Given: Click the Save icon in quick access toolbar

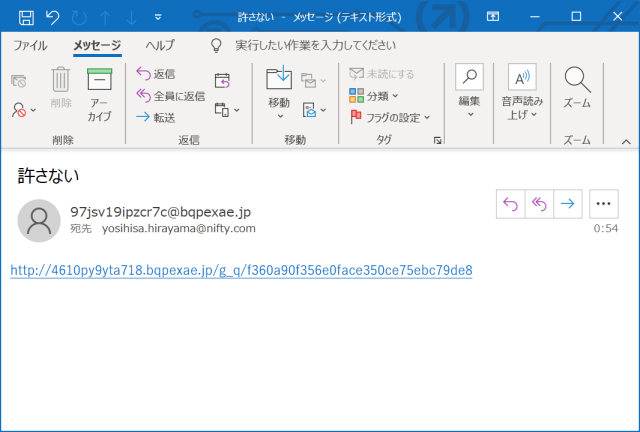Looking at the screenshot, I should click(x=26, y=17).
